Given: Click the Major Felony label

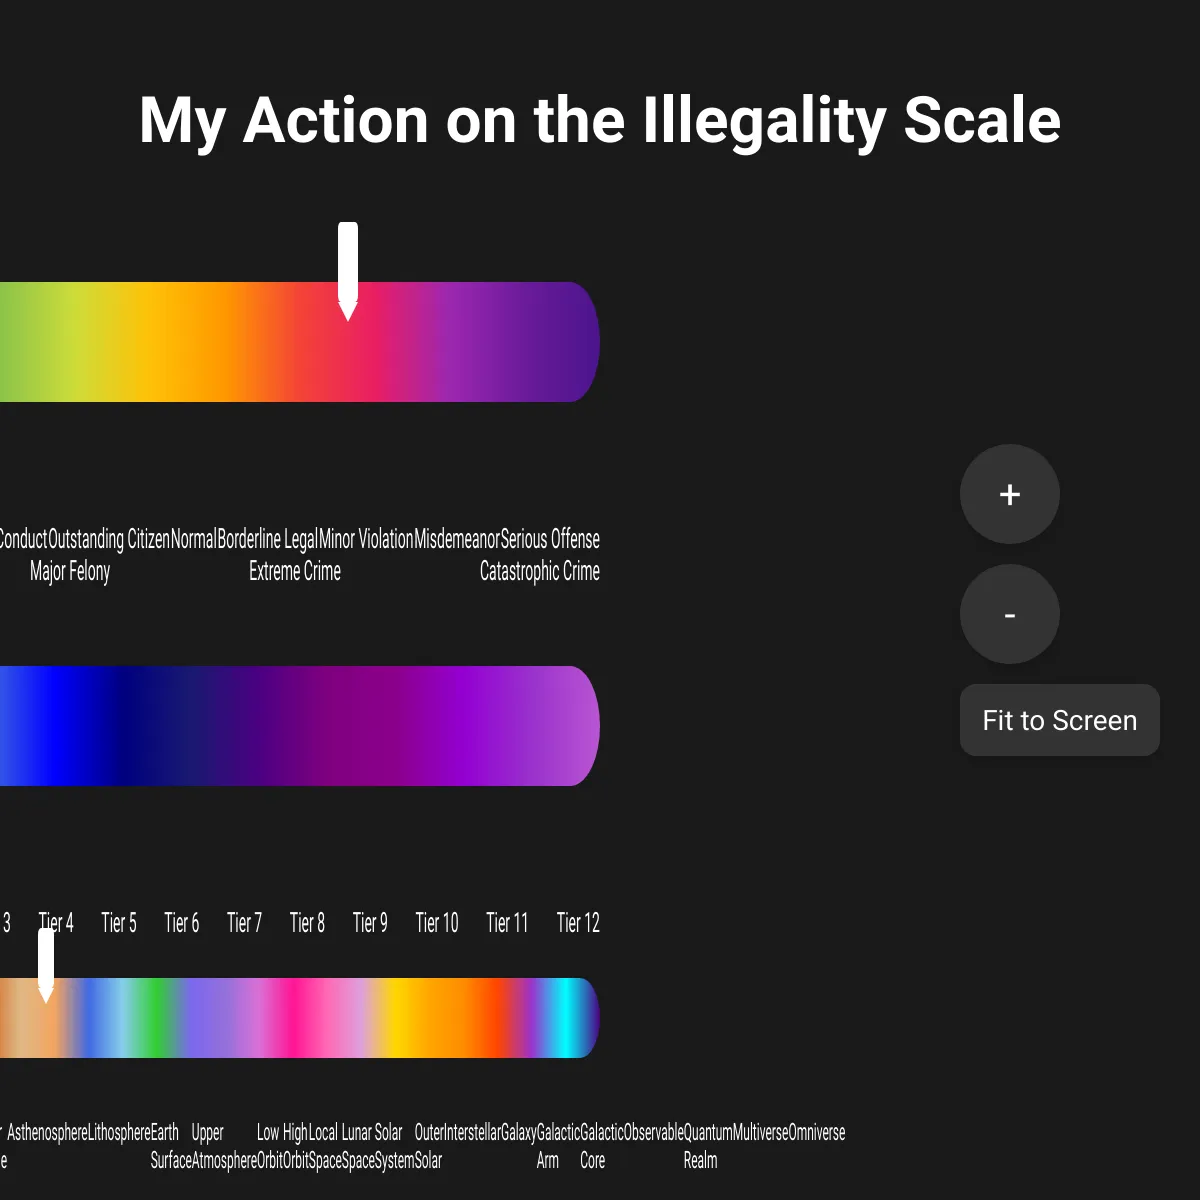Looking at the screenshot, I should pos(70,571).
